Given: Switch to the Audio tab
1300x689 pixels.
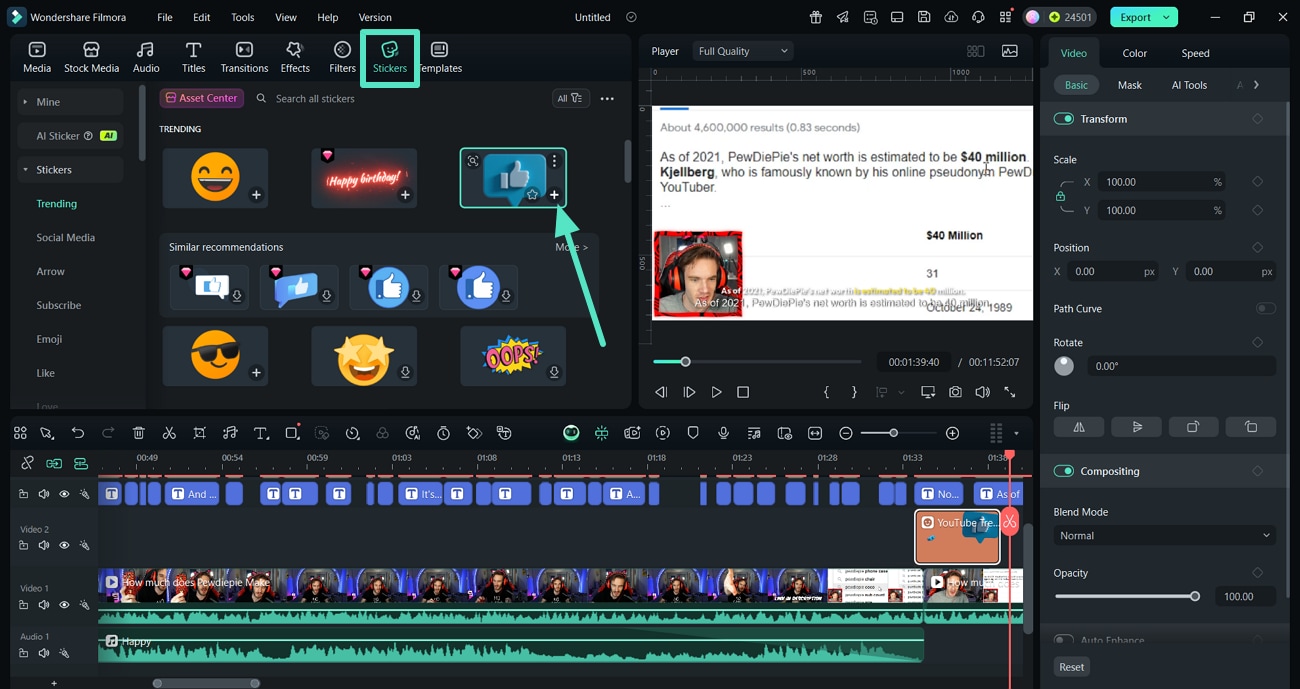Looking at the screenshot, I should pos(146,57).
